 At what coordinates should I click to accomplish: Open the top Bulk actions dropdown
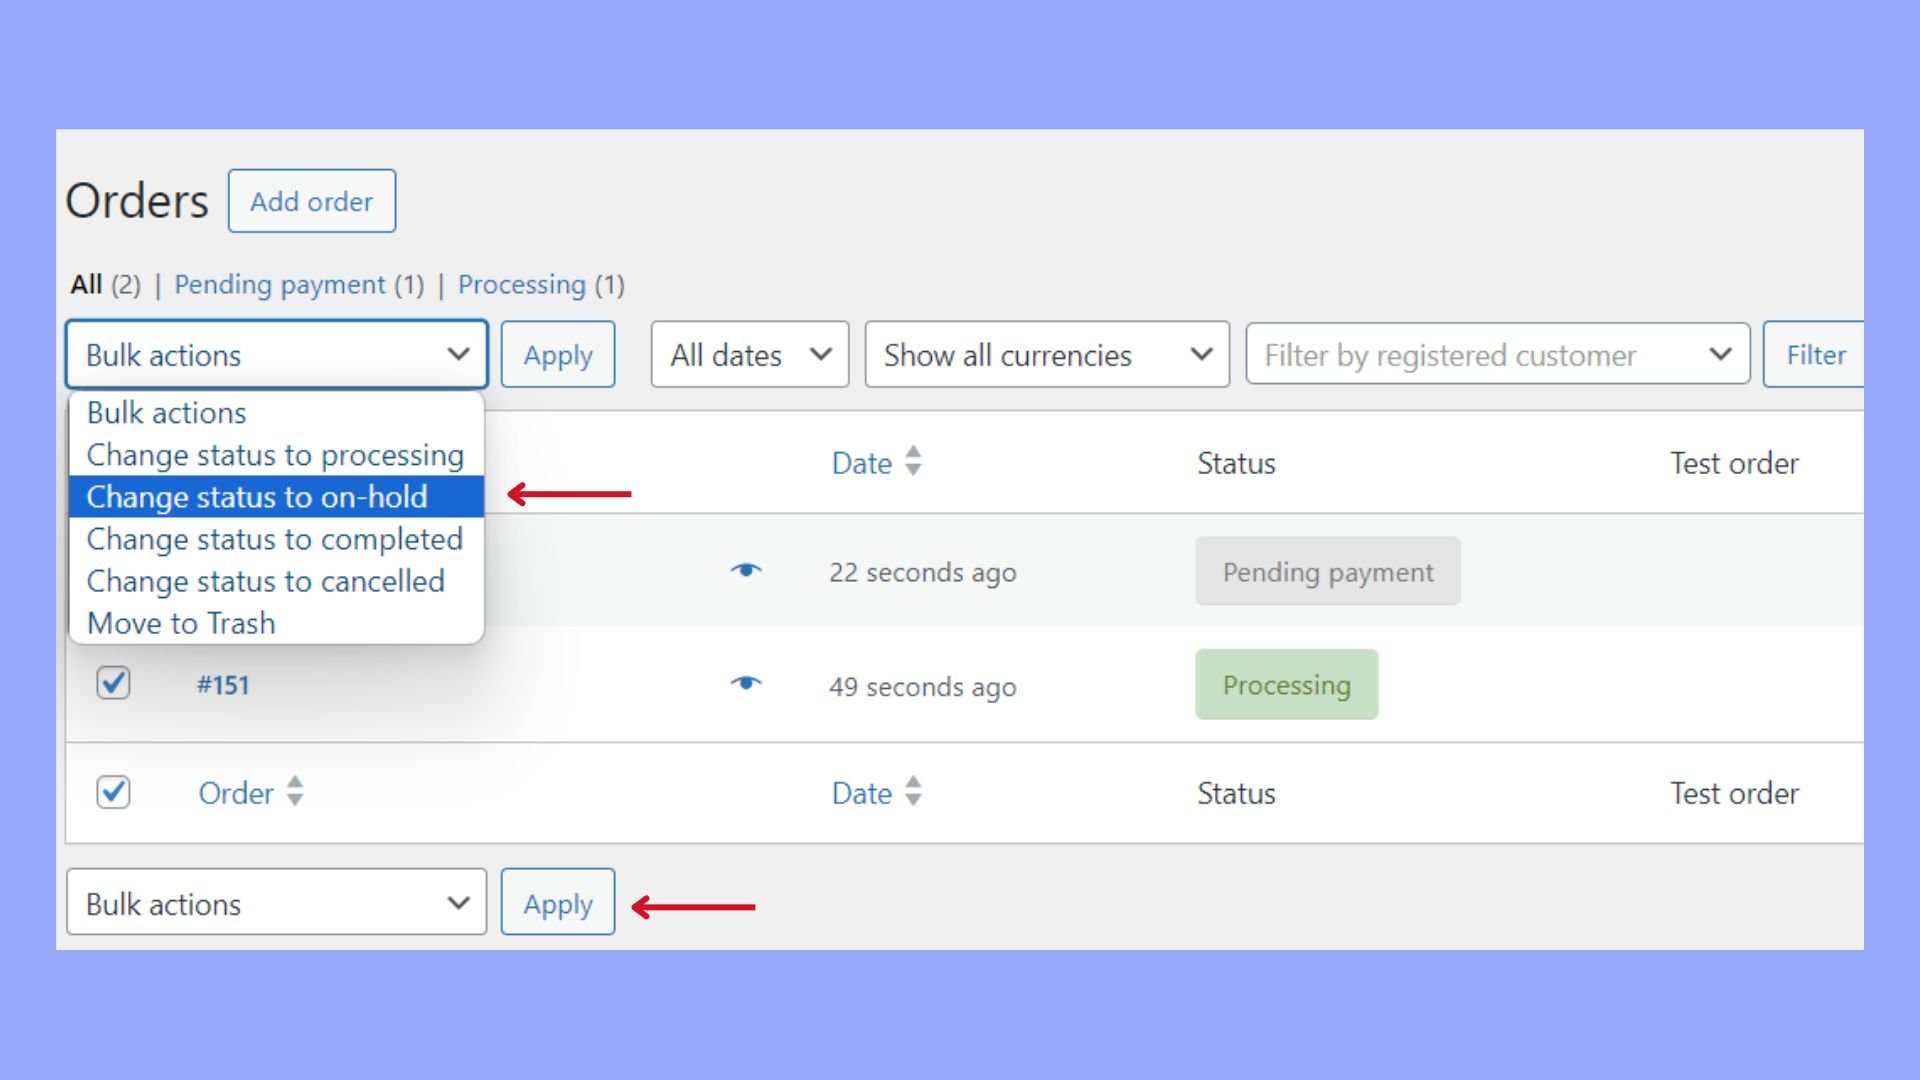276,355
